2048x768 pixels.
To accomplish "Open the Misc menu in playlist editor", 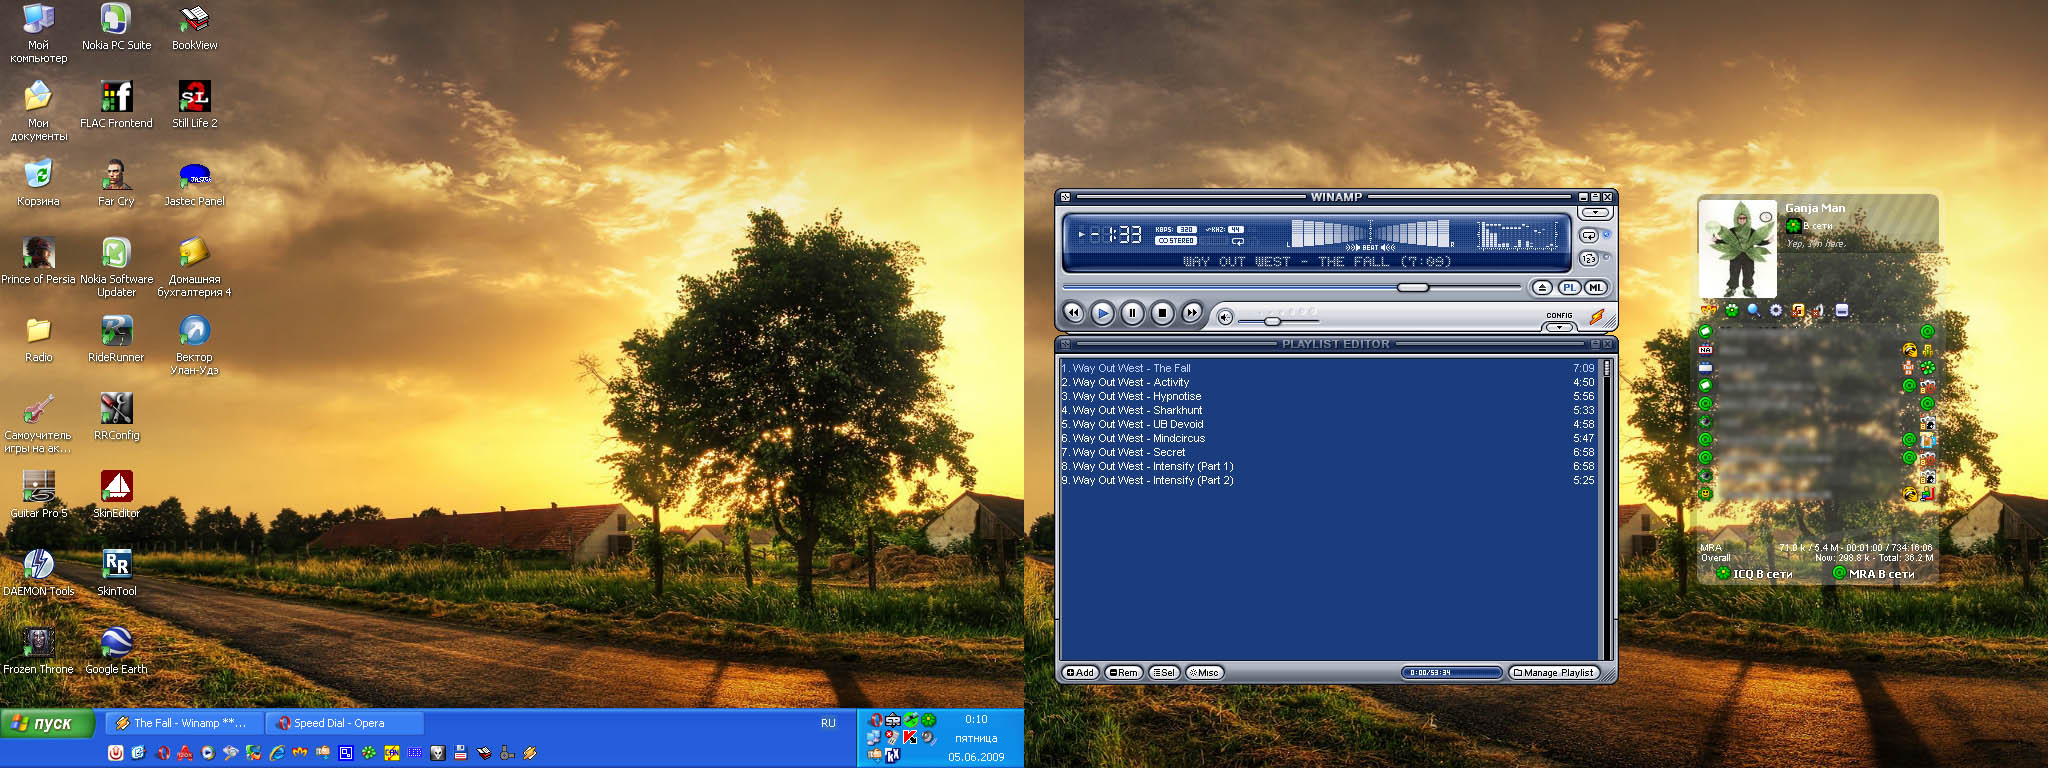I will (1204, 673).
